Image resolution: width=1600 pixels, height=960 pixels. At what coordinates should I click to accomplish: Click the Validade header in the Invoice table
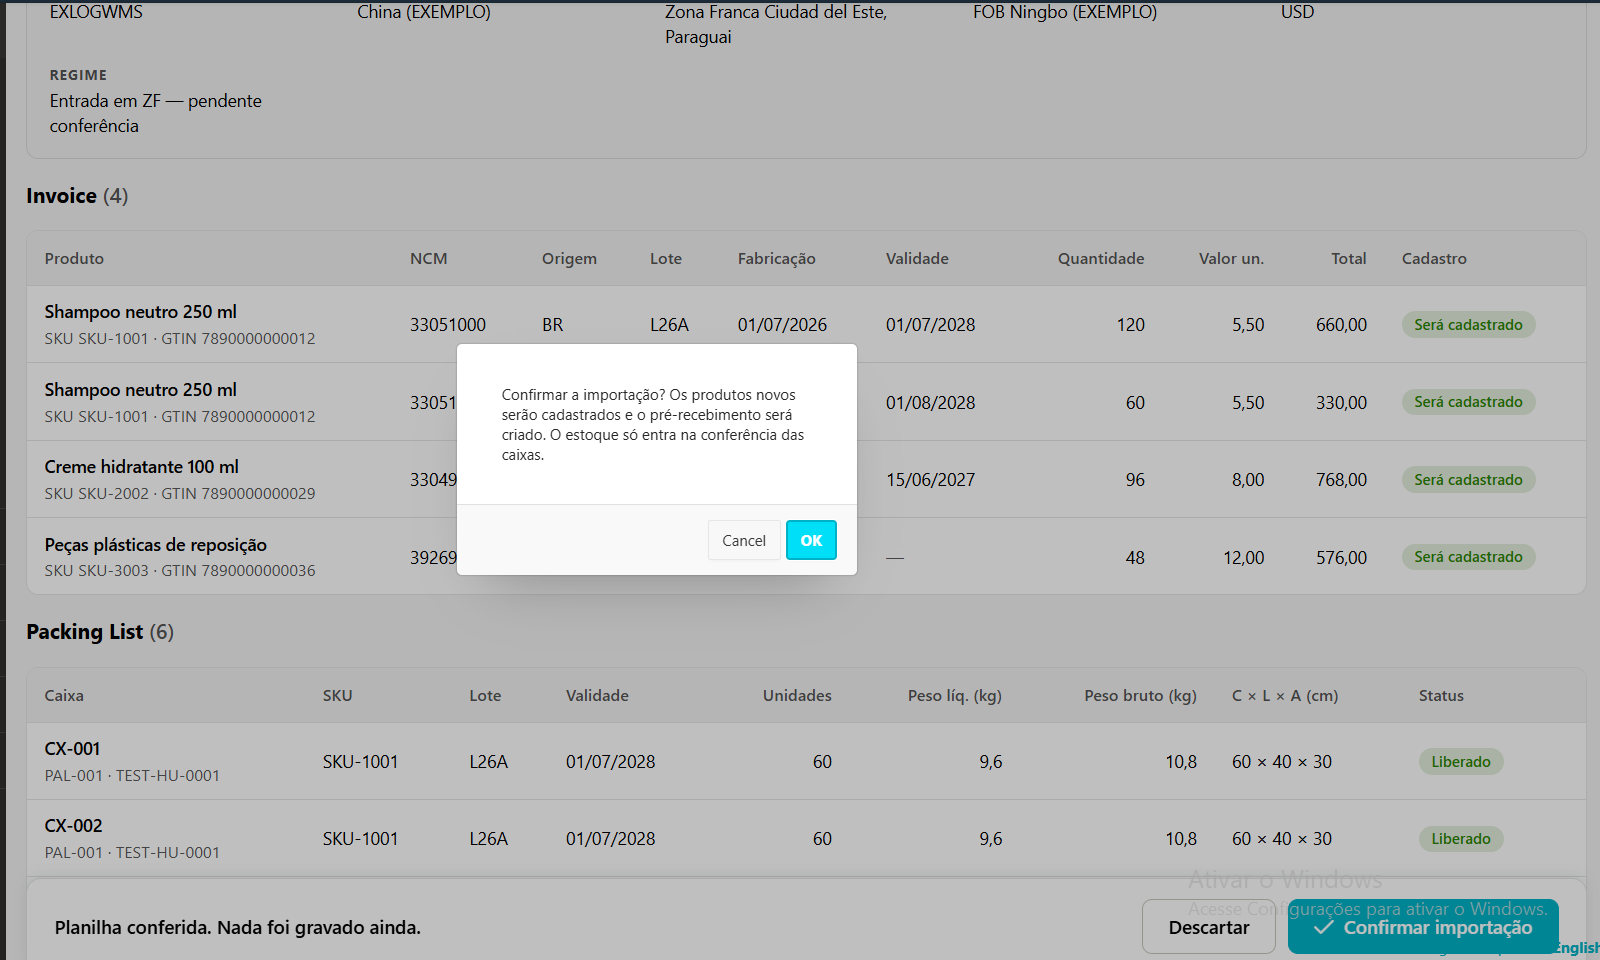point(917,258)
